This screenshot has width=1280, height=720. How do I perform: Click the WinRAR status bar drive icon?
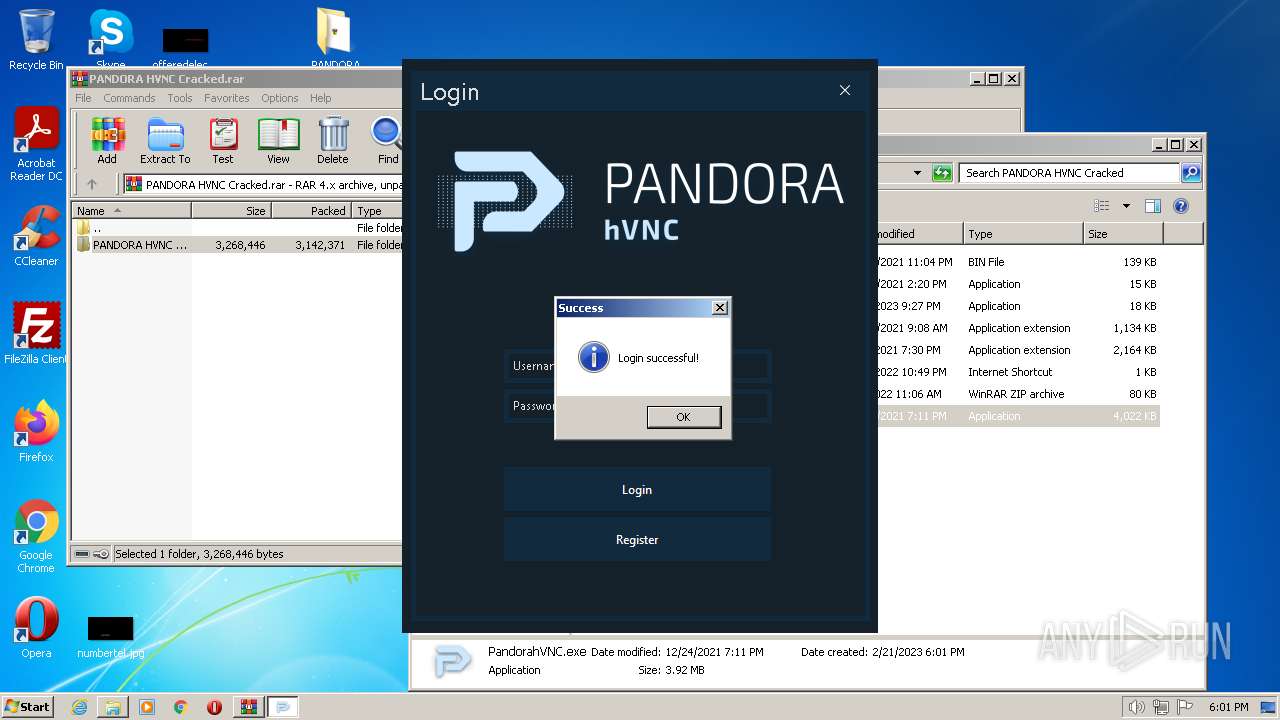83,554
